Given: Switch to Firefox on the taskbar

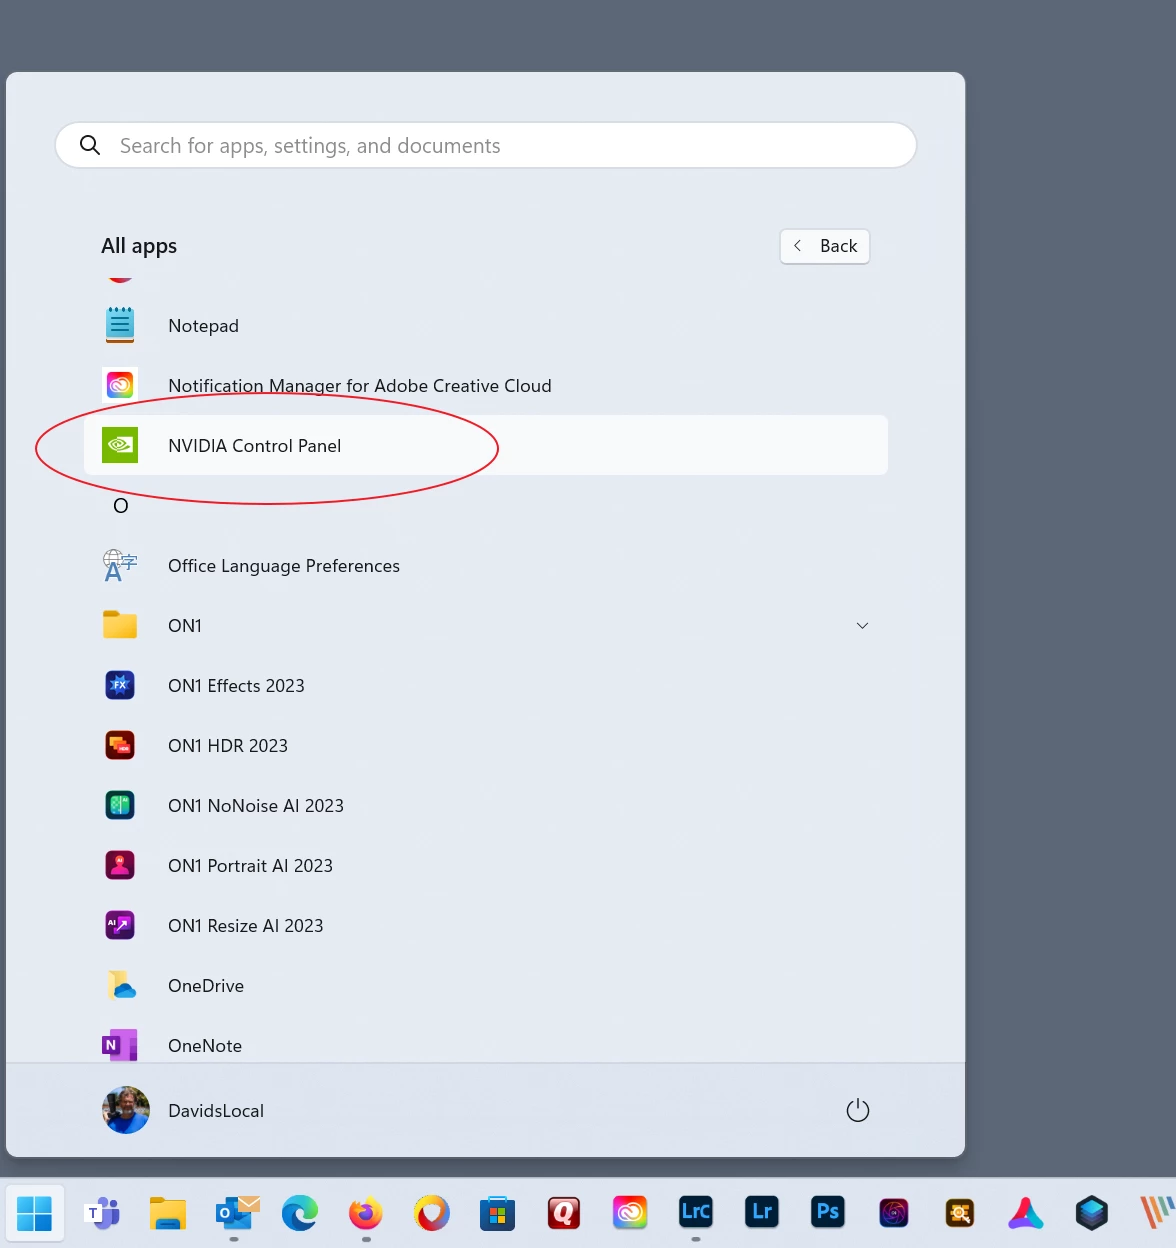Looking at the screenshot, I should click(366, 1214).
